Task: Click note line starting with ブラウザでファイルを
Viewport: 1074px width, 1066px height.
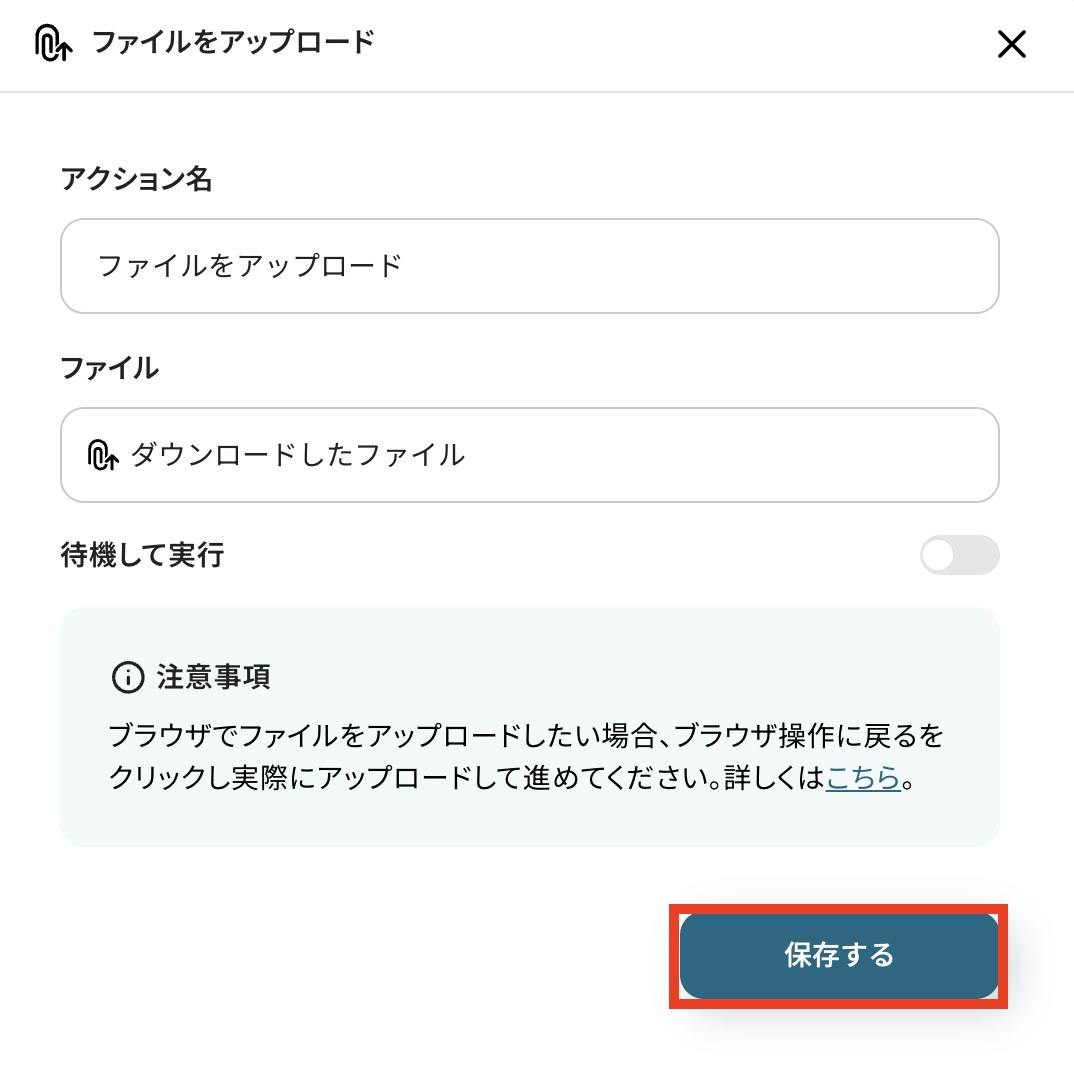Action: point(525,737)
